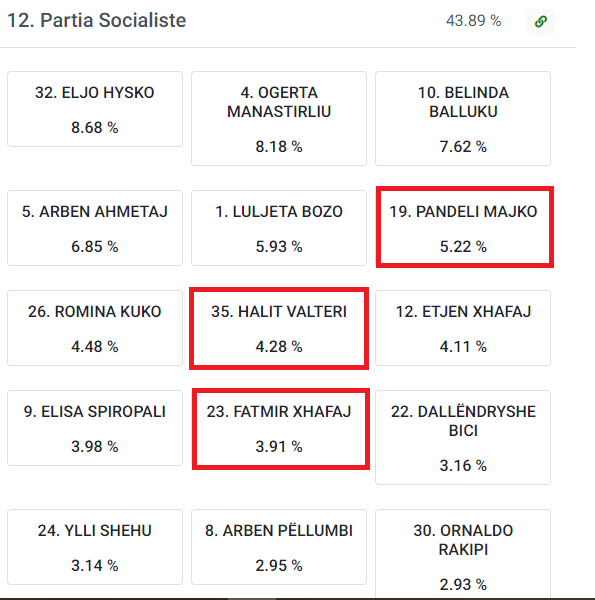Viewport: 595px width, 600px height.
Task: Open the Belinda Balluku candidate card
Action: [463, 119]
